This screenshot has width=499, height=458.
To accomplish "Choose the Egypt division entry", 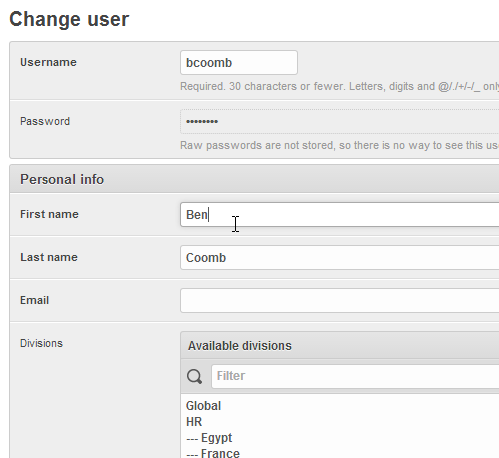I will (209, 438).
